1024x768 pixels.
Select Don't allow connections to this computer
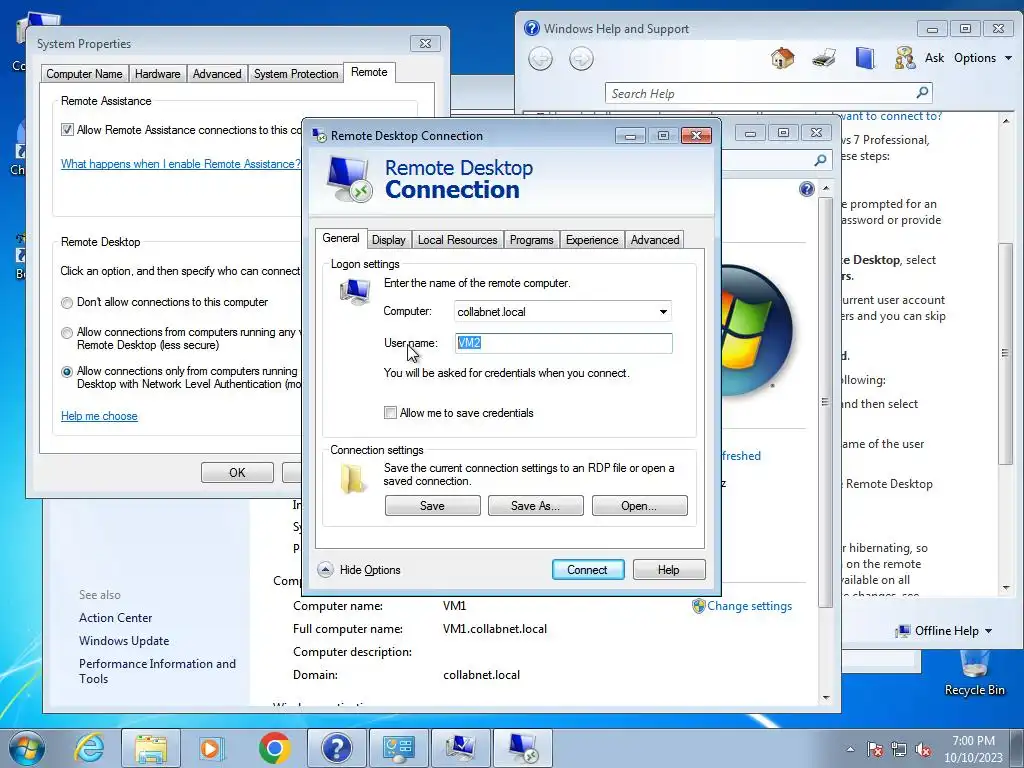[x=67, y=302]
